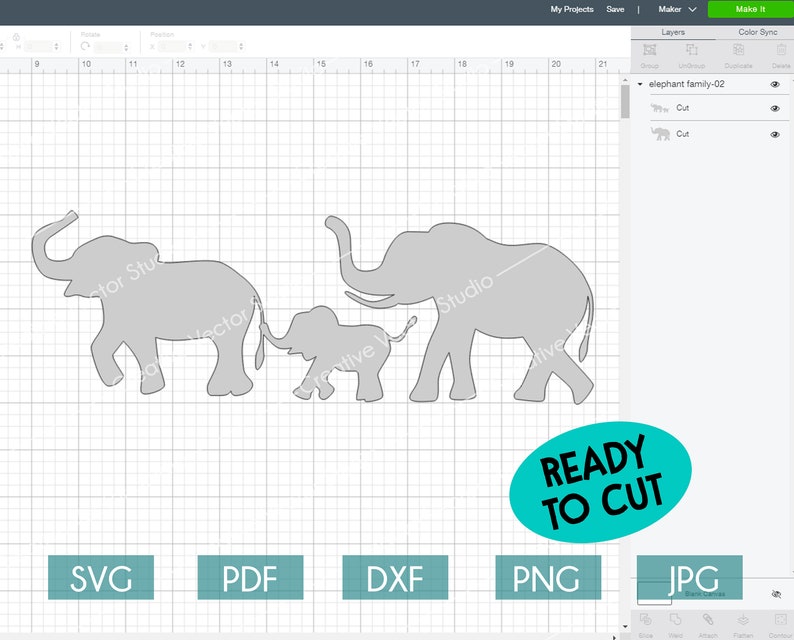Click the Blank Canvas color swatch
Screen dimensions: 794x640
pyautogui.click(x=654, y=593)
